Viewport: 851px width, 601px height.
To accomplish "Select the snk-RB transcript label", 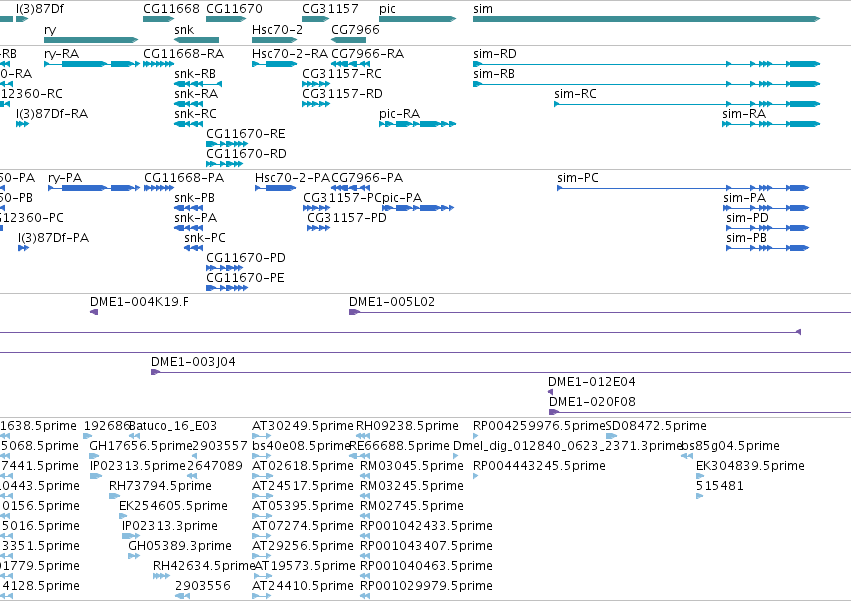I will tap(195, 74).
